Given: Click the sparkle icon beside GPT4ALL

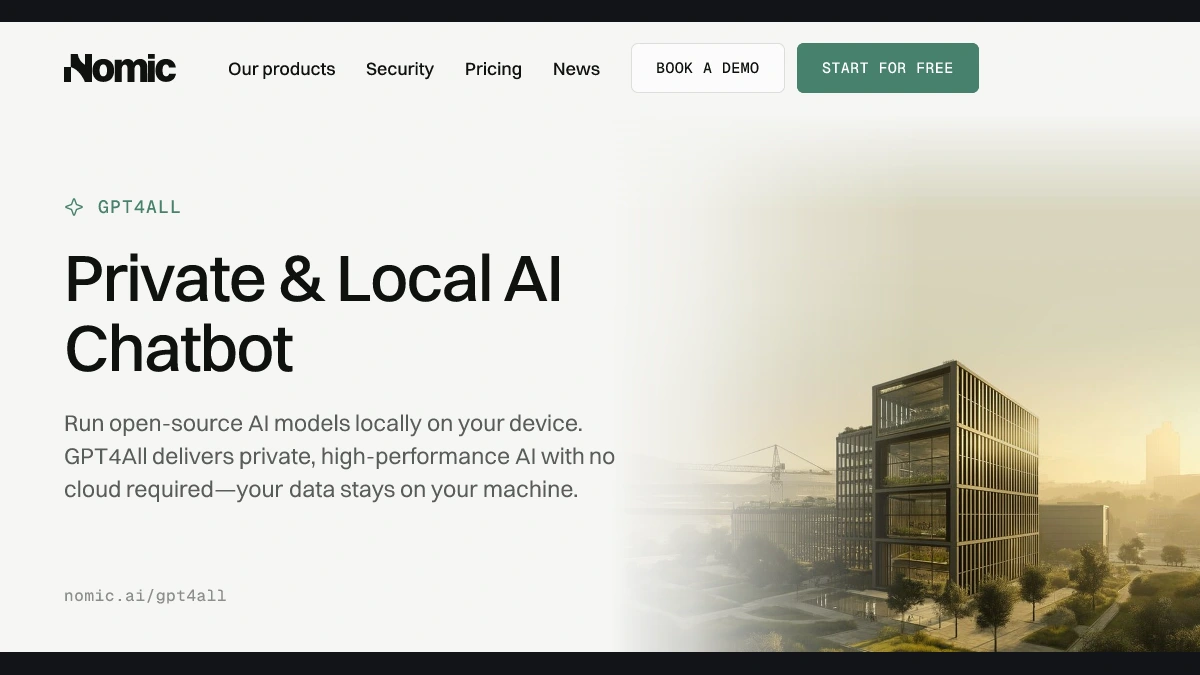Looking at the screenshot, I should click(x=74, y=207).
